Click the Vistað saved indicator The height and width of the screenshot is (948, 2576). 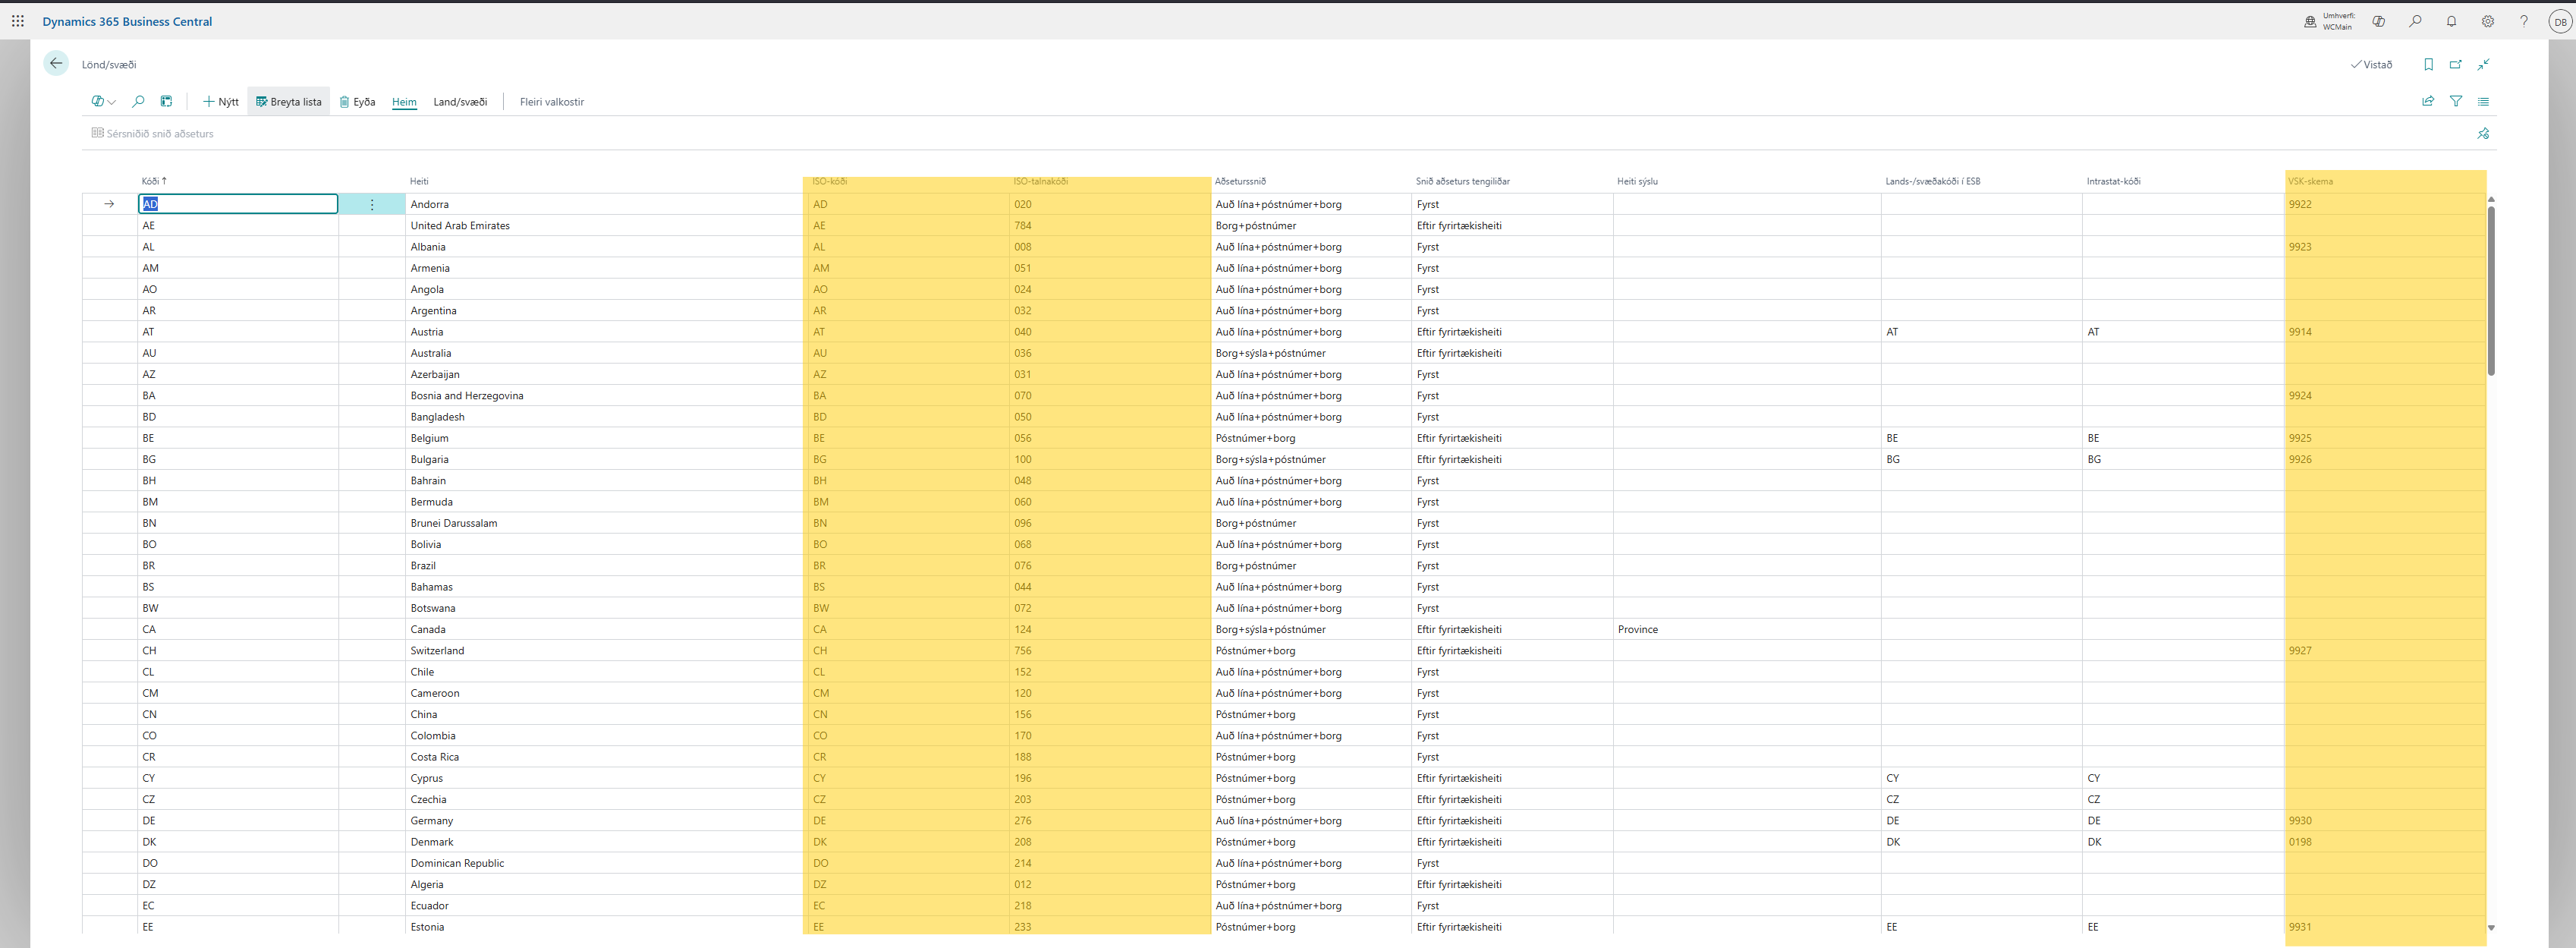[x=2371, y=64]
